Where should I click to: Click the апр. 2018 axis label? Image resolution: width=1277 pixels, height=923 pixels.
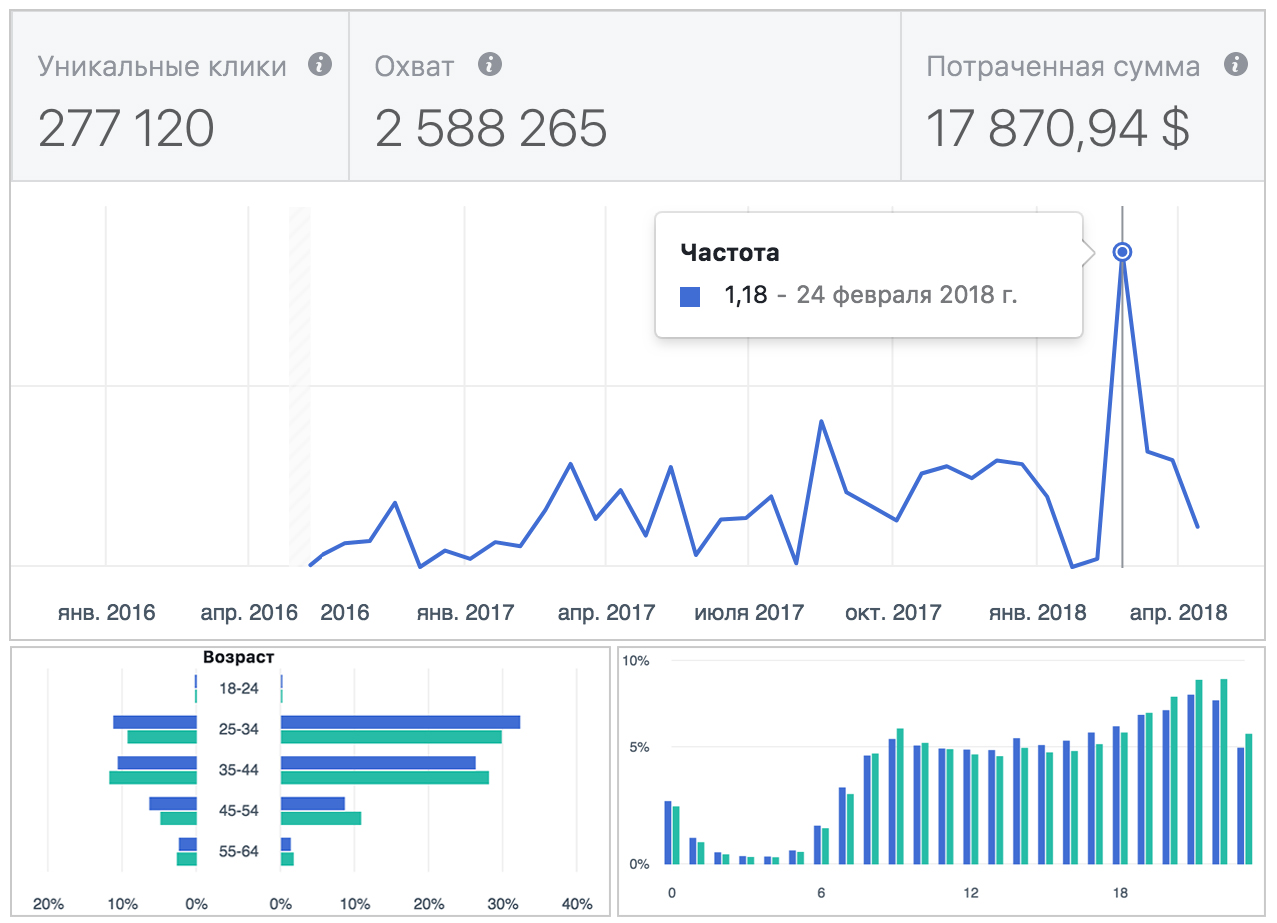[1178, 612]
